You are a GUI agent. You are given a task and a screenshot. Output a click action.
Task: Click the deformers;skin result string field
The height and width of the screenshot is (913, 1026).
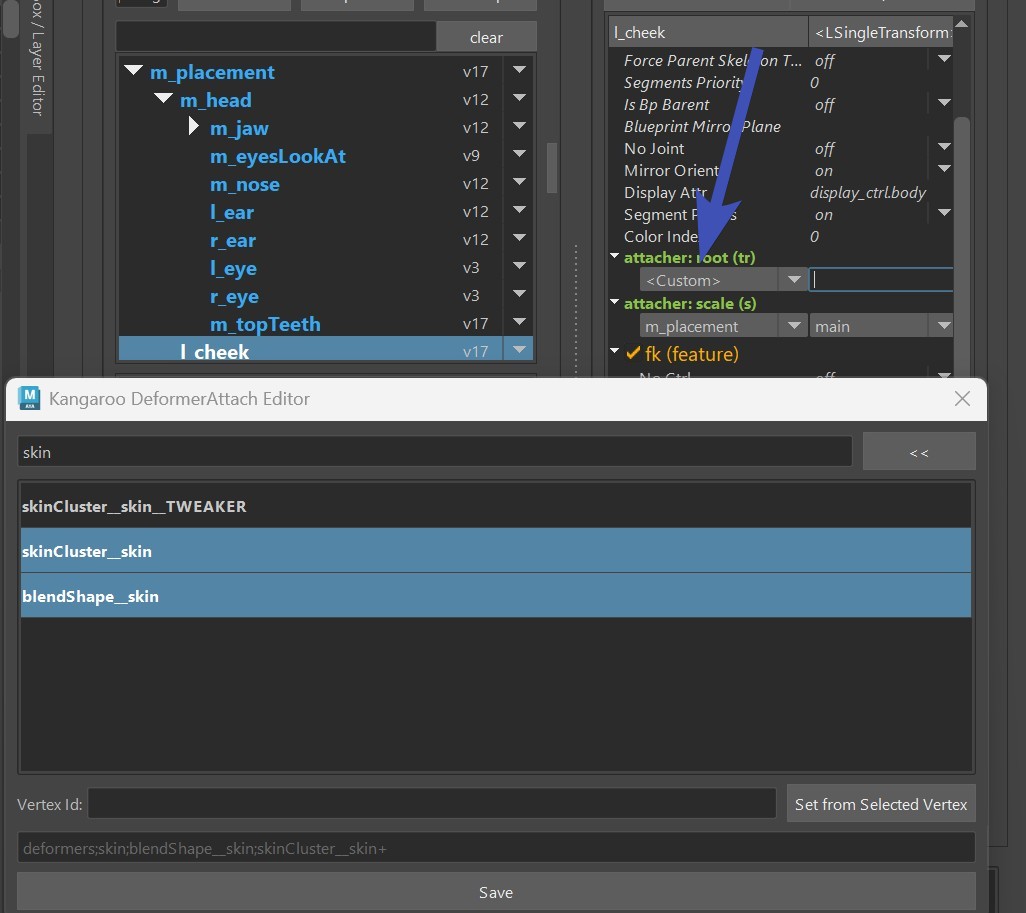495,848
